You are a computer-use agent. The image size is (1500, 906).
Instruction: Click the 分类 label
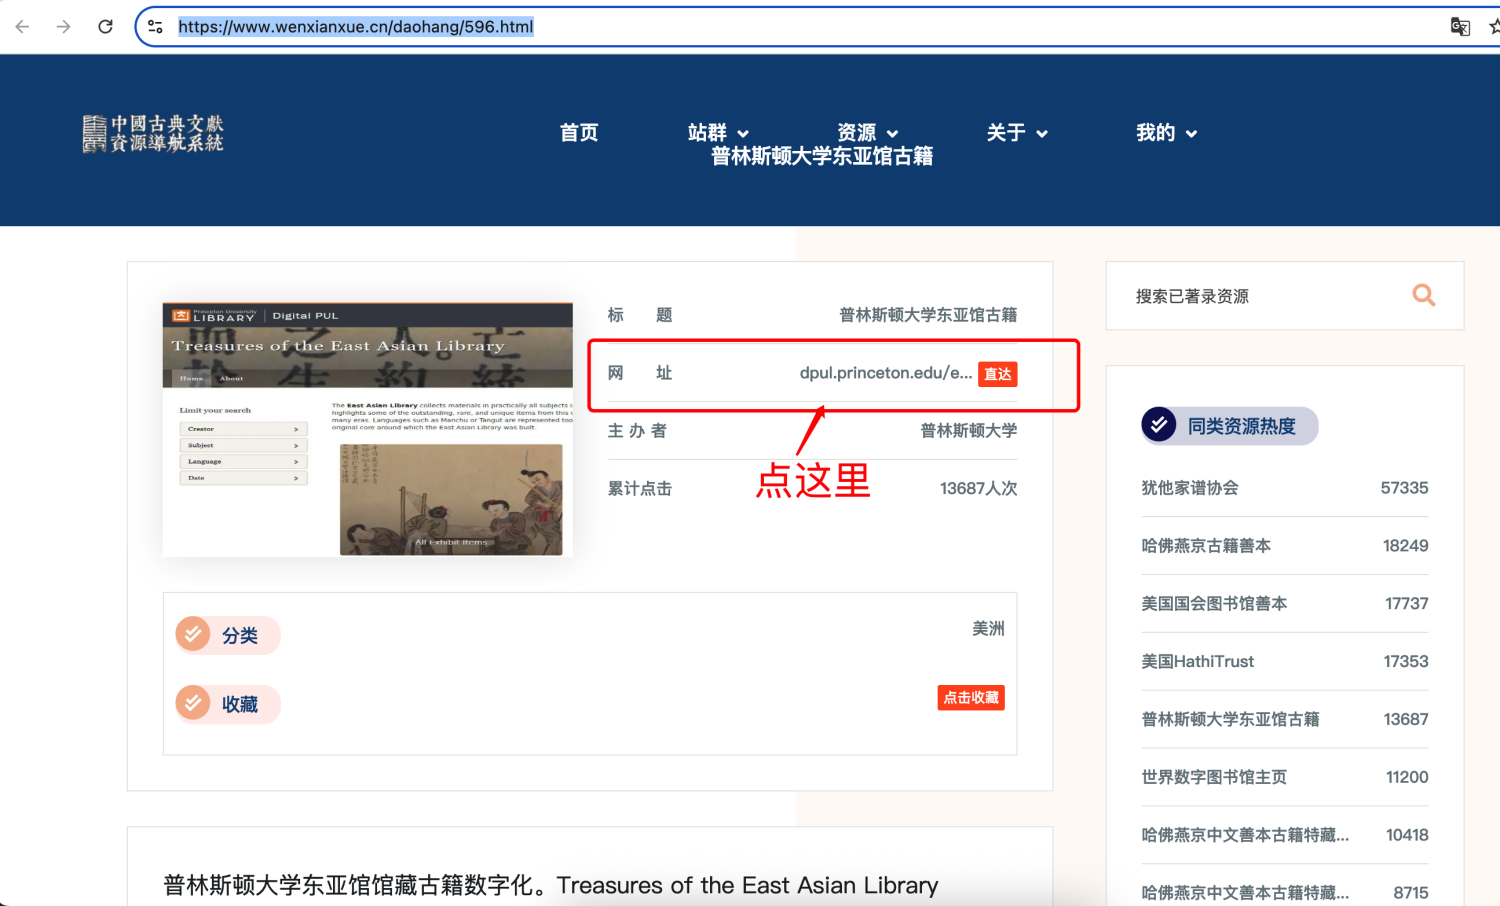(240, 635)
